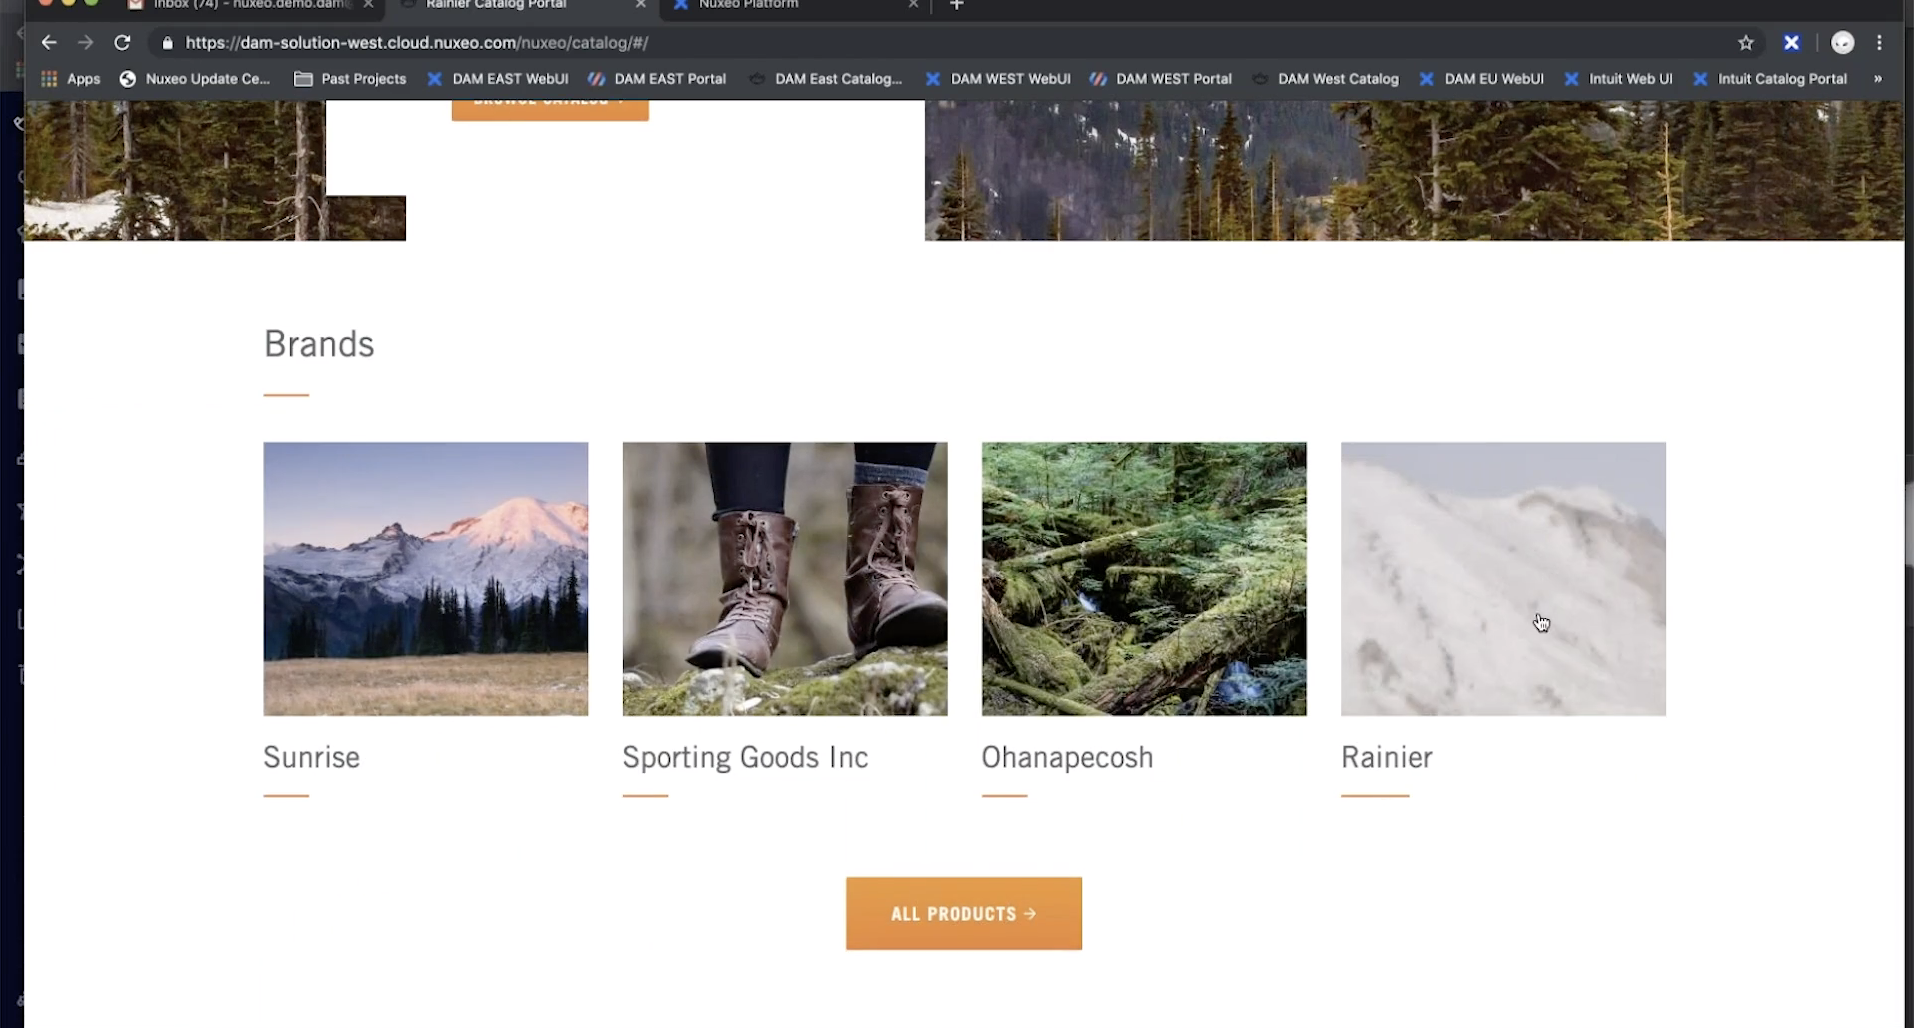
Task: Click the ALL PRODUCTS button
Action: tap(963, 913)
